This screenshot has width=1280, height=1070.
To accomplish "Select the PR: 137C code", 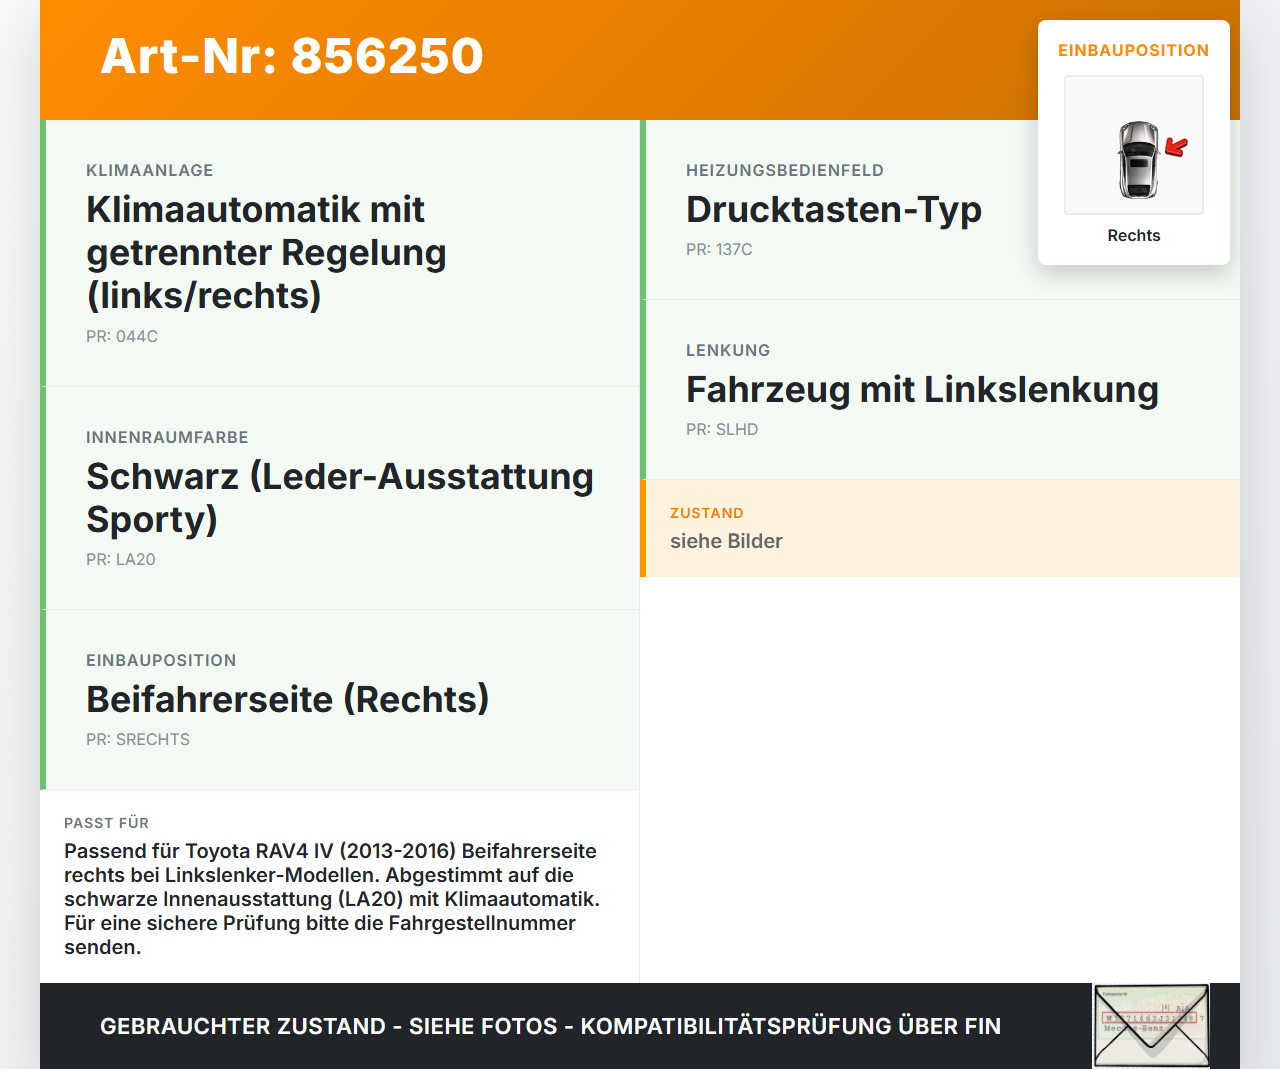I will point(719,249).
